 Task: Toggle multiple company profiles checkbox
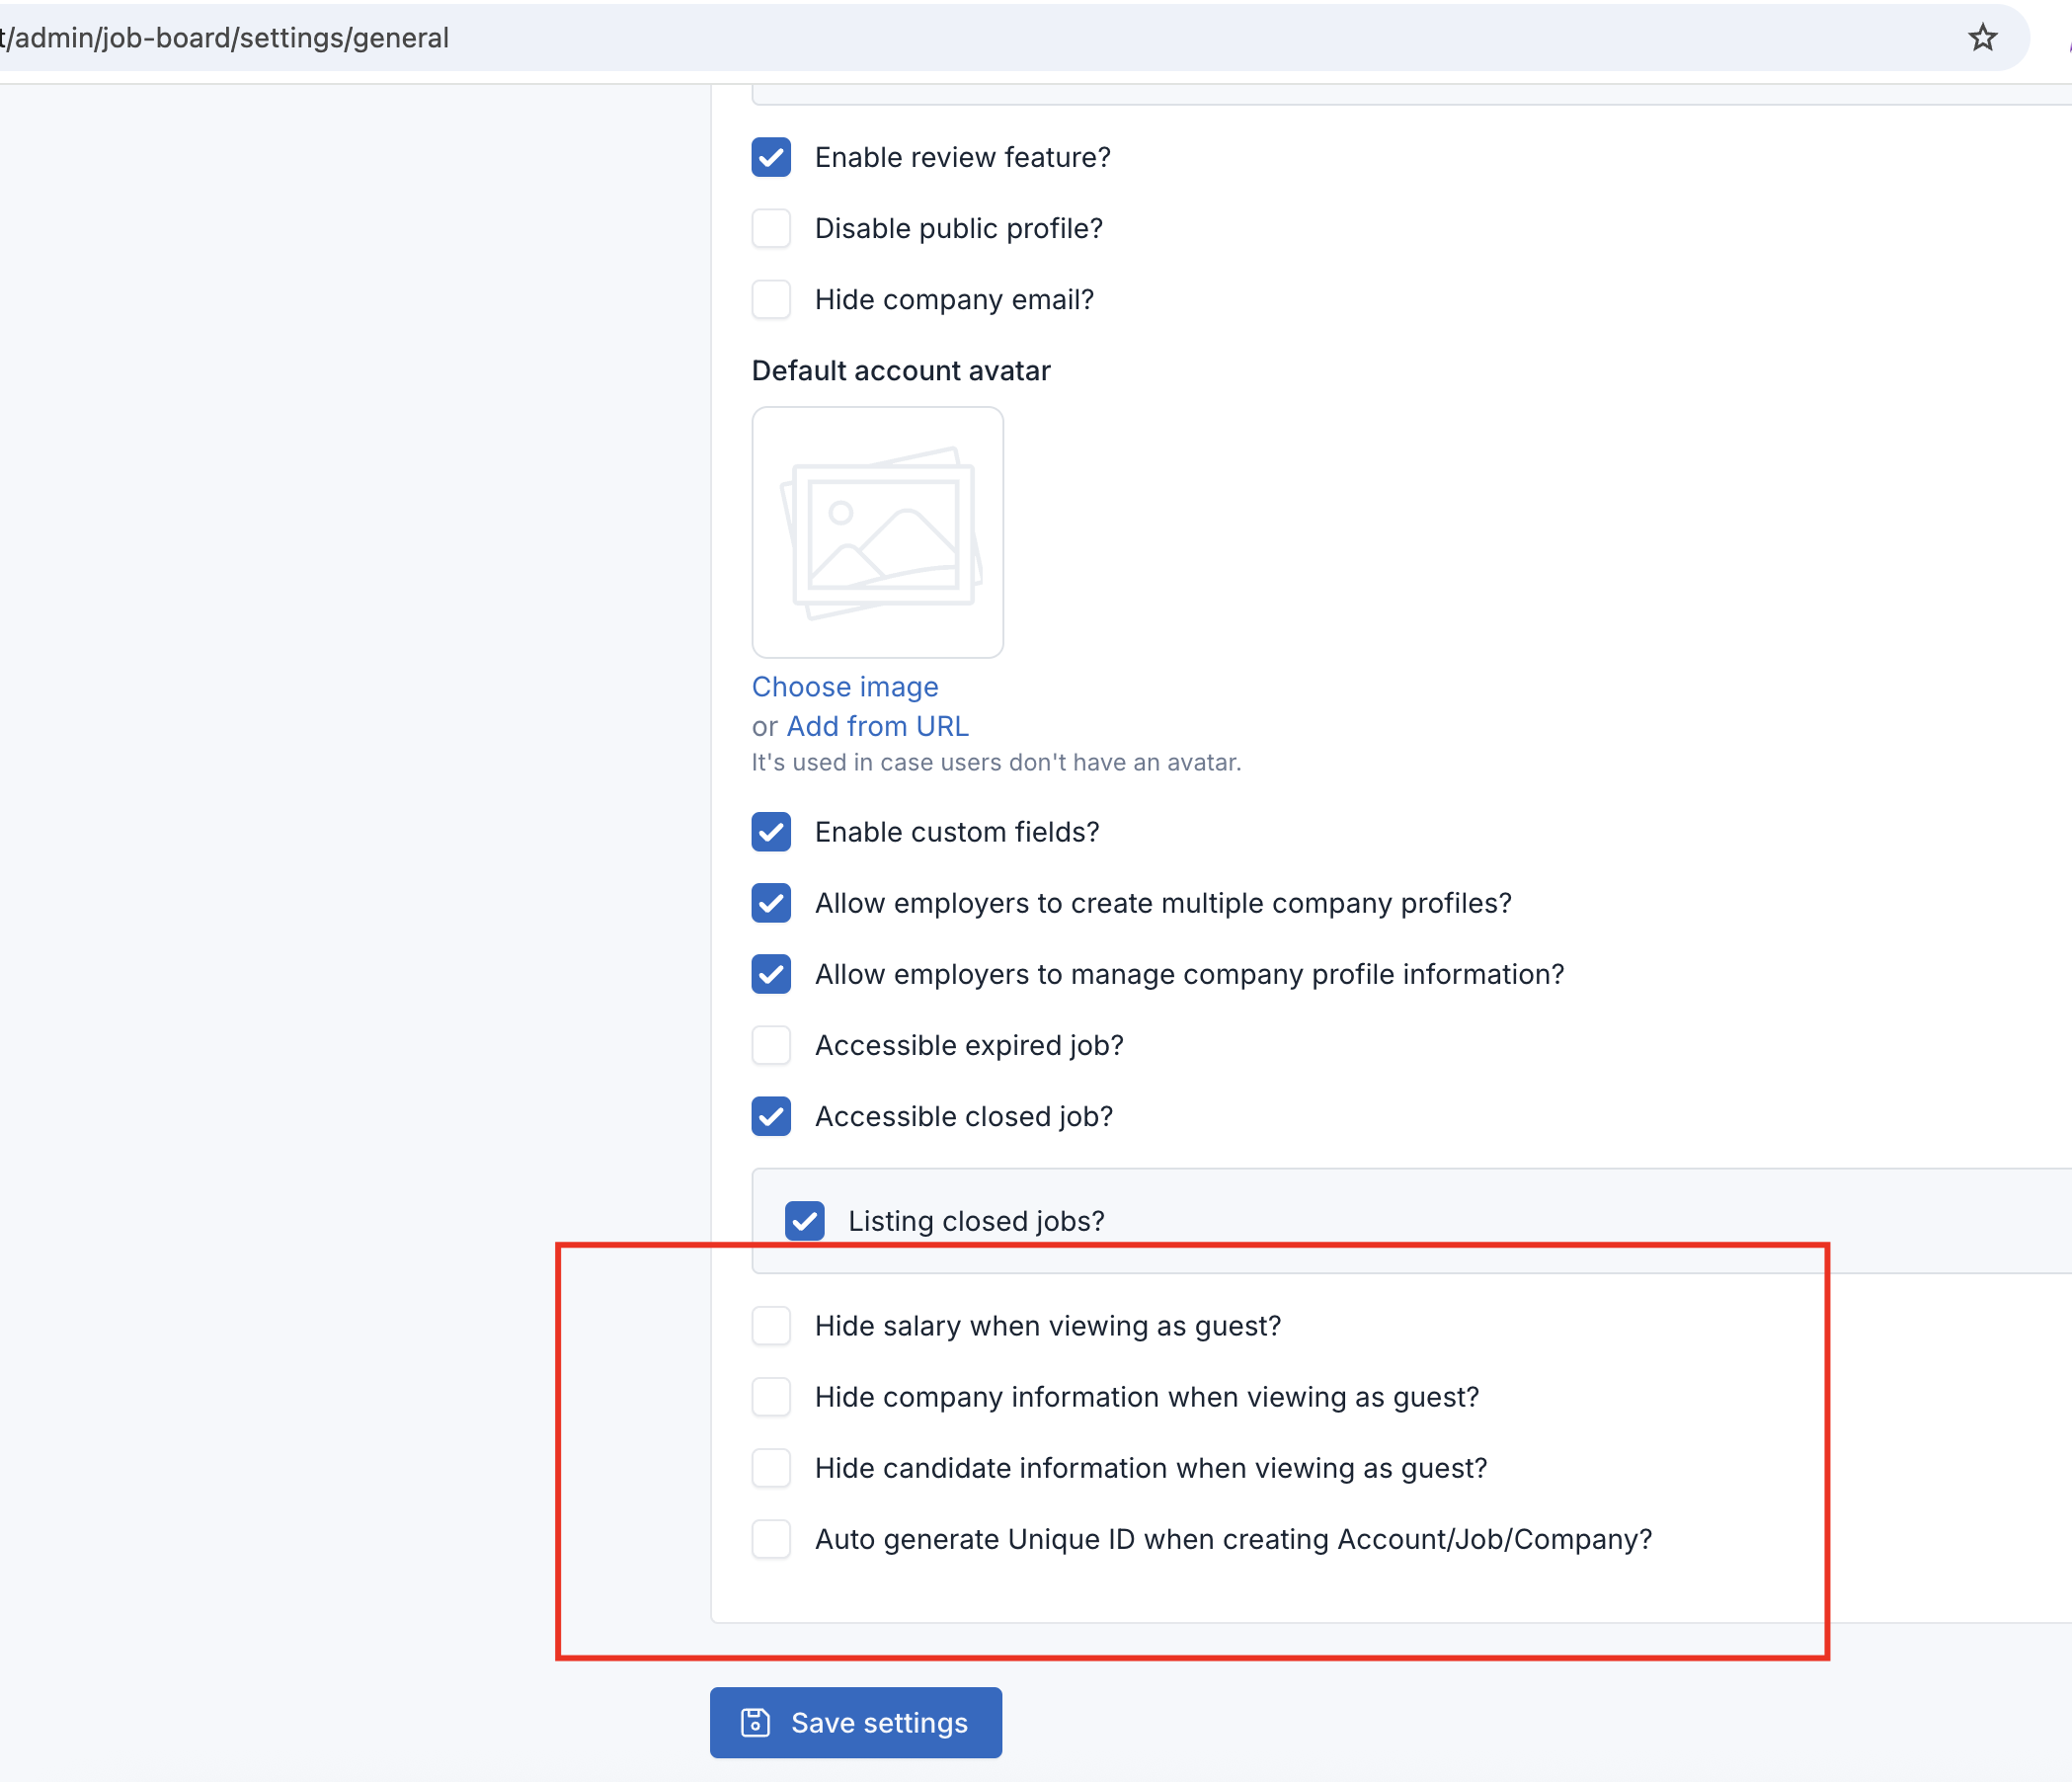pyautogui.click(x=771, y=903)
